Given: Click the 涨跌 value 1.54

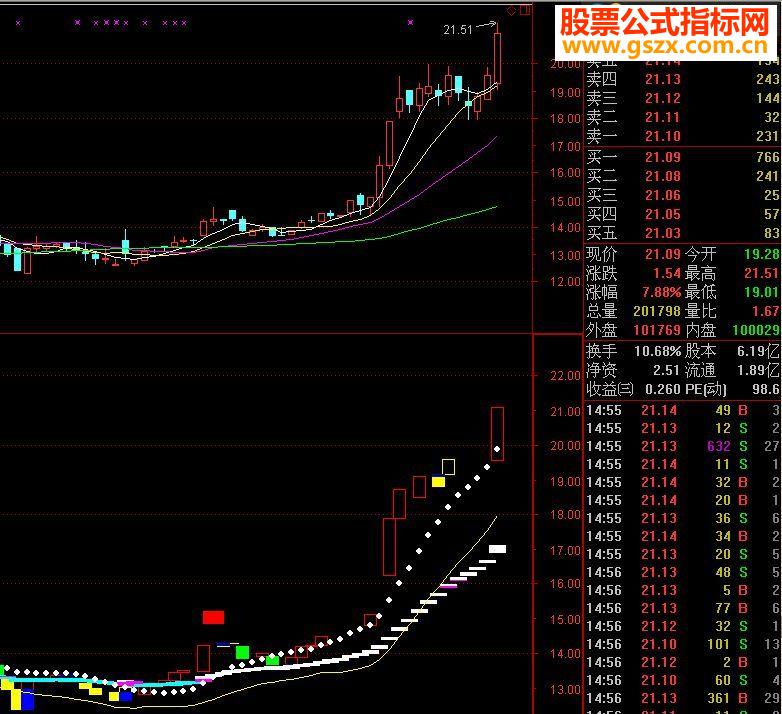Looking at the screenshot, I should pyautogui.click(x=667, y=273).
